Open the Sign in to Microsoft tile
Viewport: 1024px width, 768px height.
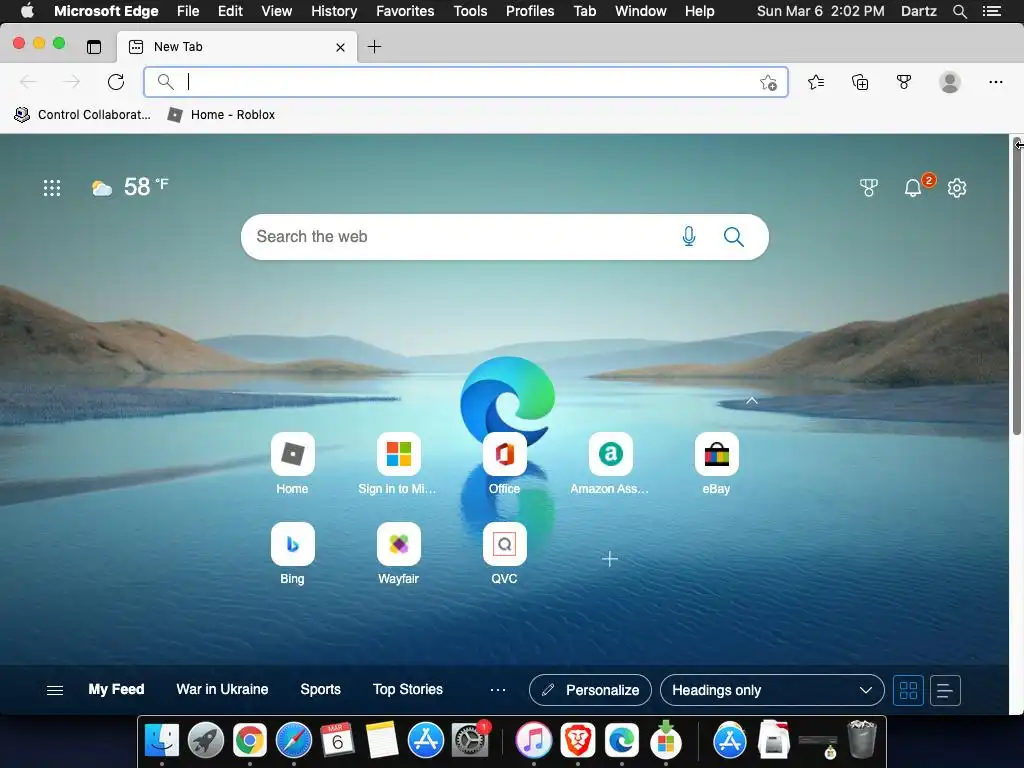(x=398, y=464)
